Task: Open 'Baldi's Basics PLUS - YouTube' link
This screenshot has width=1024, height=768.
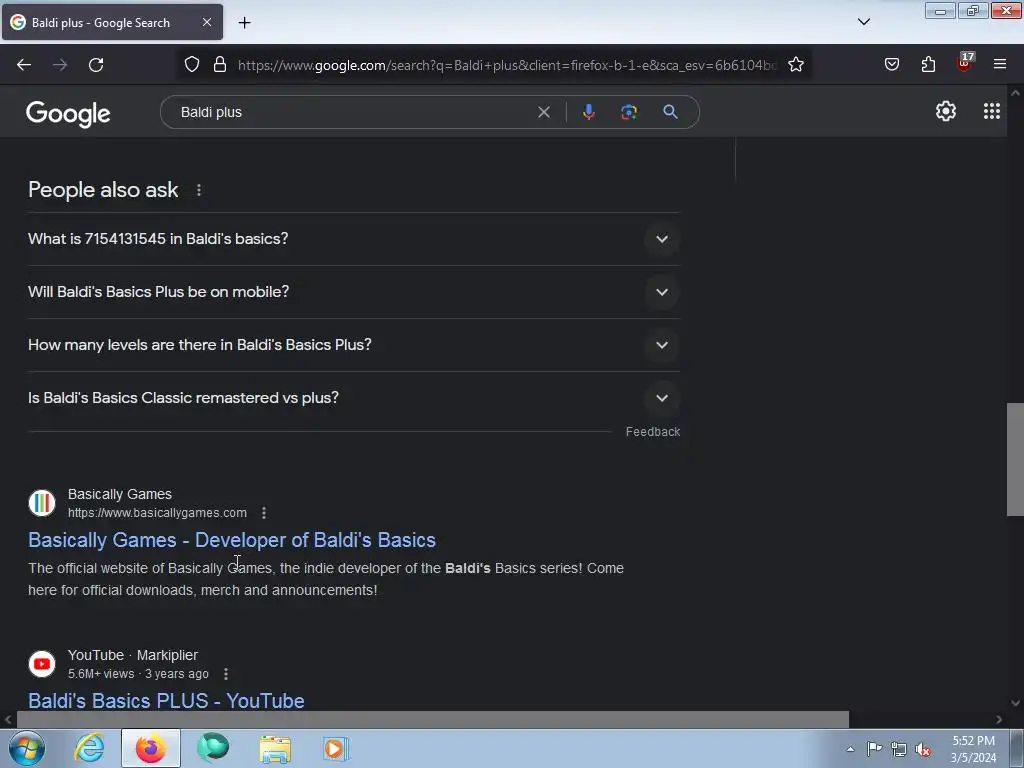Action: click(x=166, y=701)
